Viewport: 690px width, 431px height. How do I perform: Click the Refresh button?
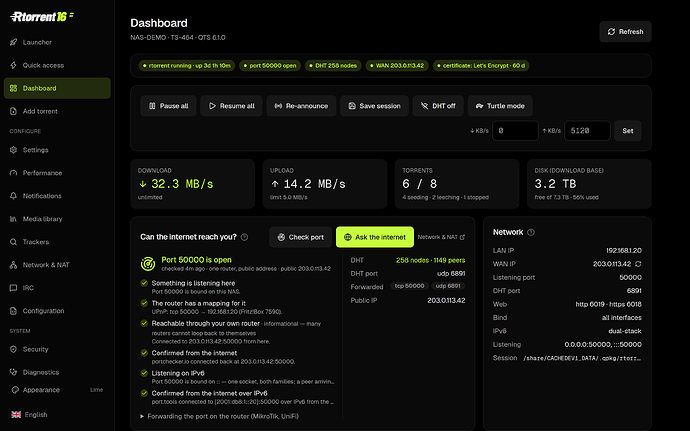click(625, 32)
